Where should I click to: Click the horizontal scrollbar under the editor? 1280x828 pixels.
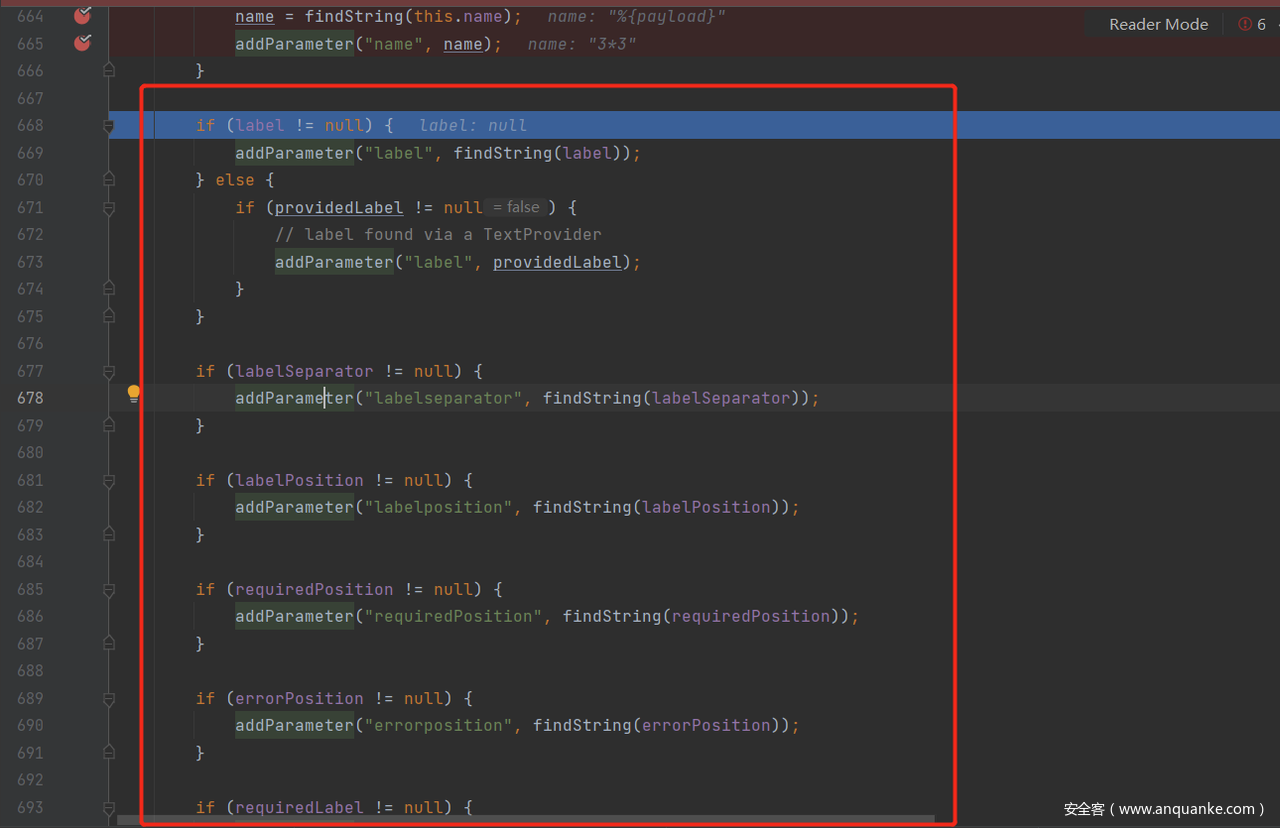[x=526, y=820]
